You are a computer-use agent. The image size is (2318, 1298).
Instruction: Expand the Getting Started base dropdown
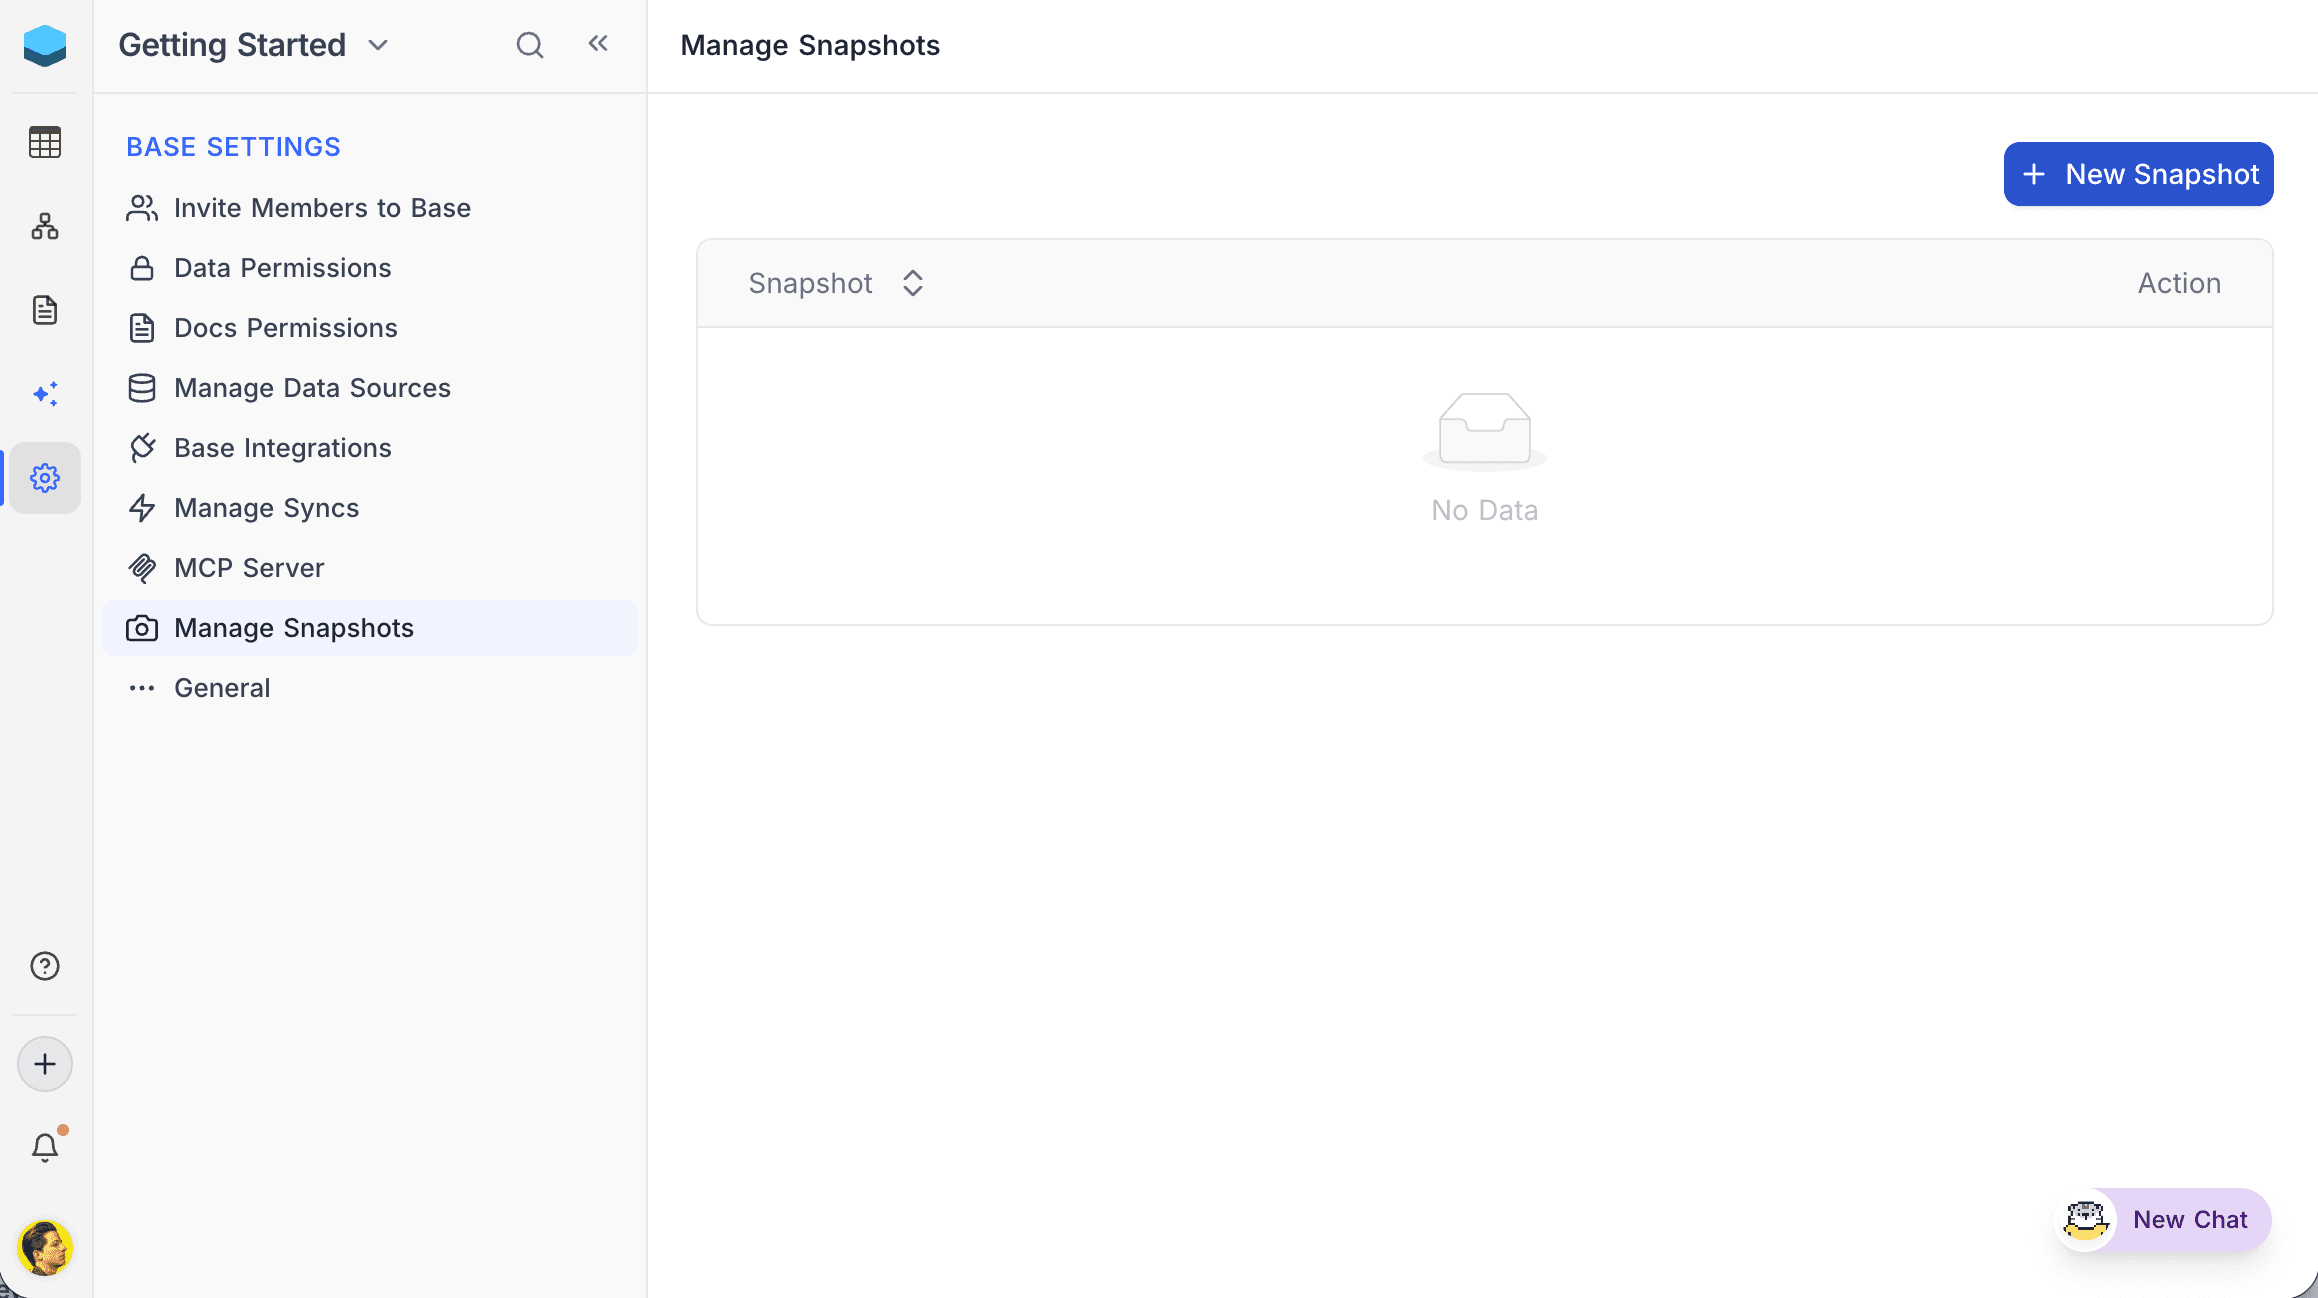coord(378,45)
